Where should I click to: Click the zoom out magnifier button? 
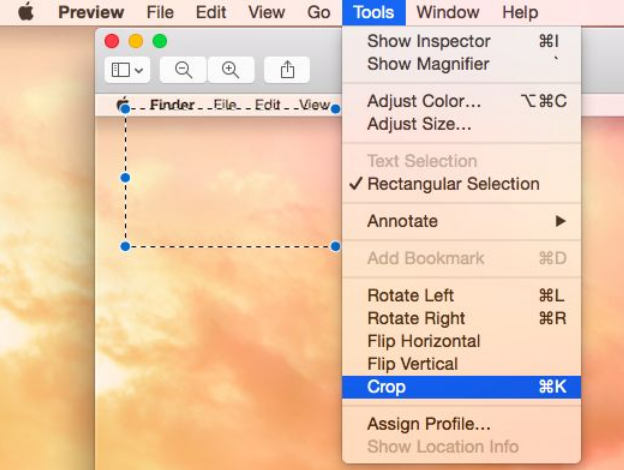click(x=183, y=70)
